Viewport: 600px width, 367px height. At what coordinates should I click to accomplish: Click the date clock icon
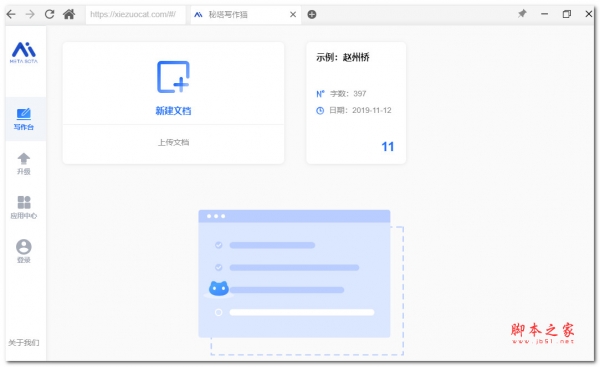(320, 111)
